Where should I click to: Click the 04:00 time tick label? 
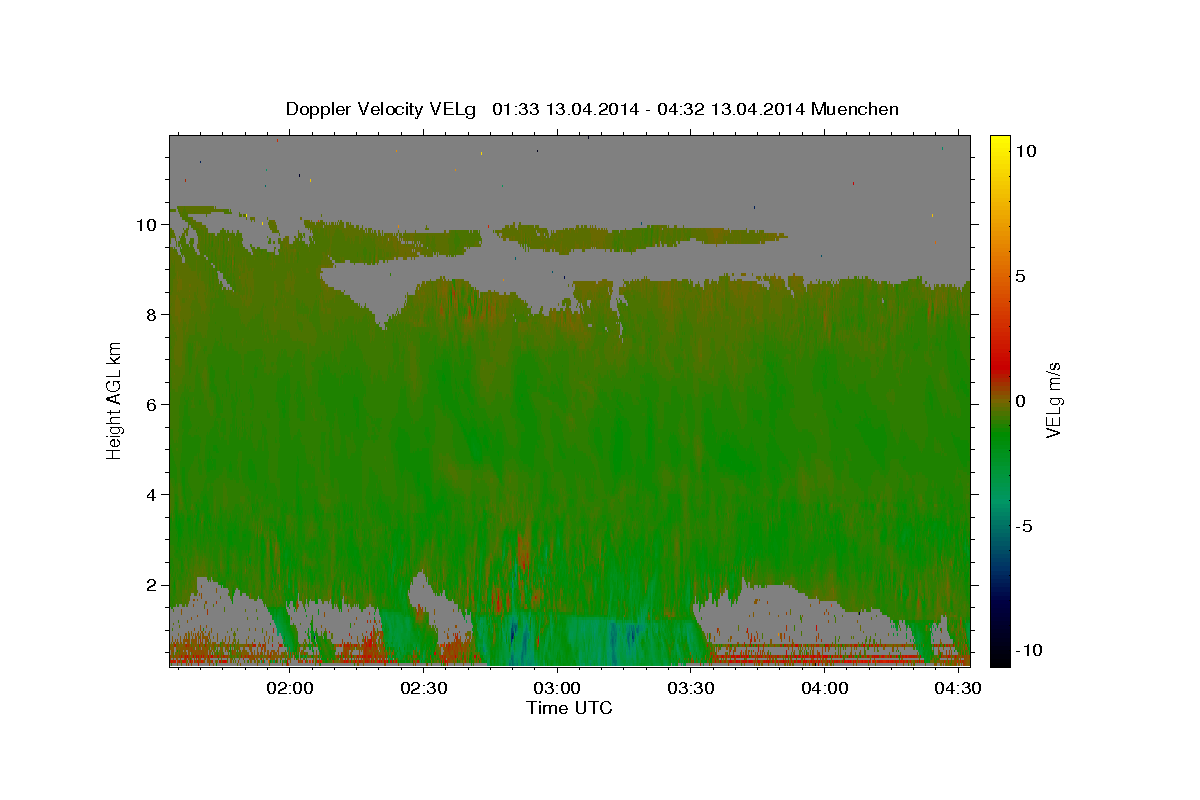coord(825,688)
